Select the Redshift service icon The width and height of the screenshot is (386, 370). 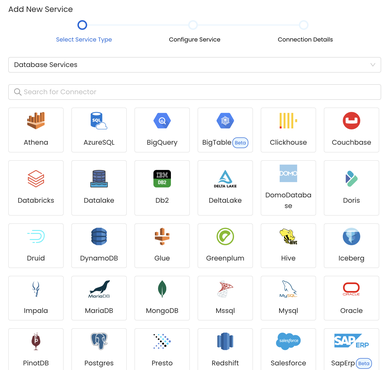point(225,341)
